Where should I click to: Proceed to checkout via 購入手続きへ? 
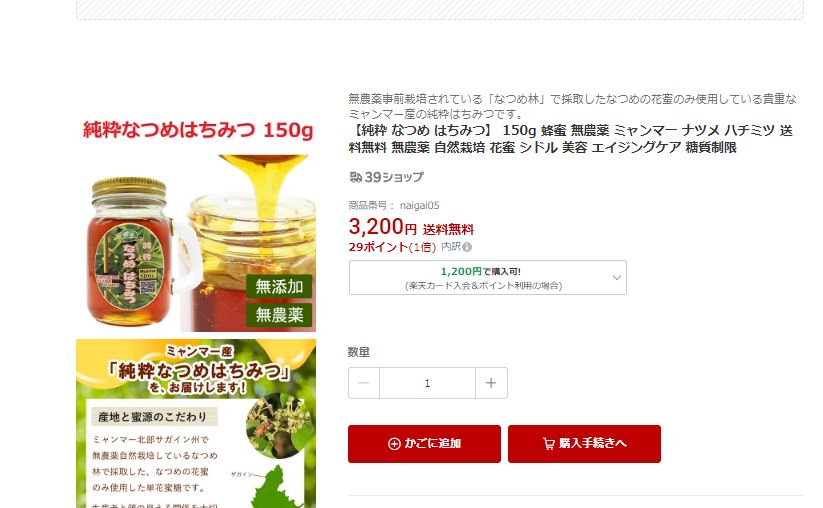coord(584,444)
